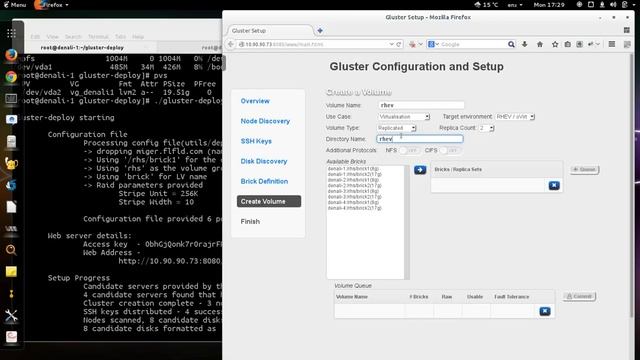Select the denali-2 brick2 entry

point(355,185)
